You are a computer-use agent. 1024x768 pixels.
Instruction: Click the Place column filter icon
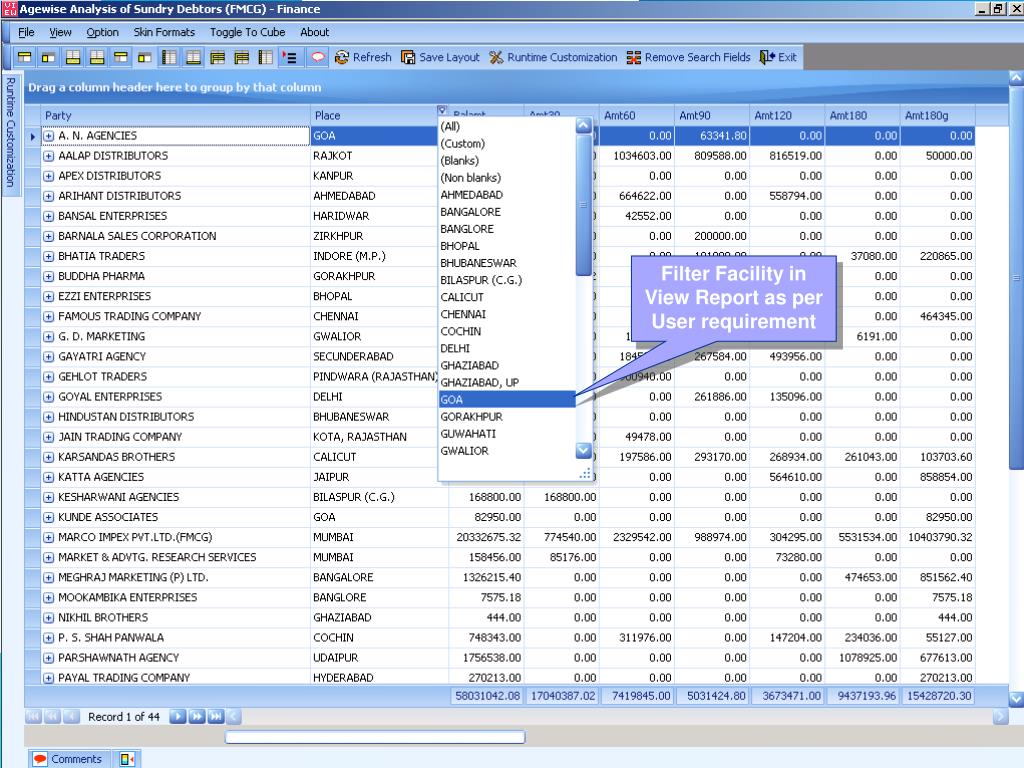[442, 110]
